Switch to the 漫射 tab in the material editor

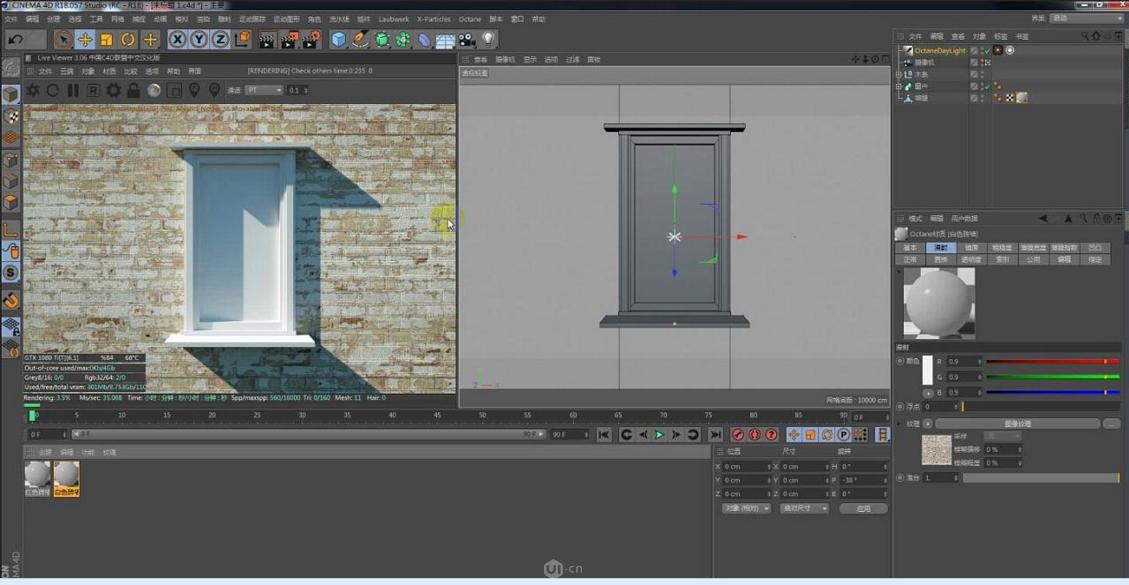(x=943, y=246)
